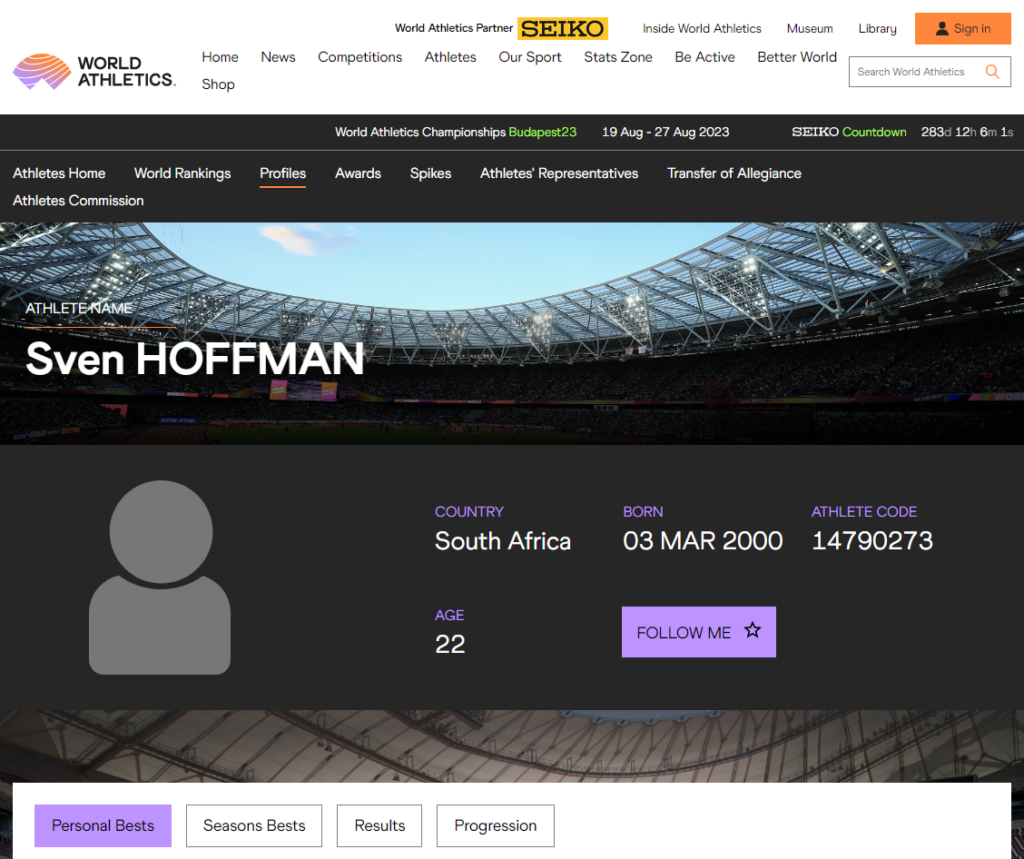This screenshot has width=1024, height=859.
Task: Click the athlete placeholder avatar
Action: coord(160,577)
